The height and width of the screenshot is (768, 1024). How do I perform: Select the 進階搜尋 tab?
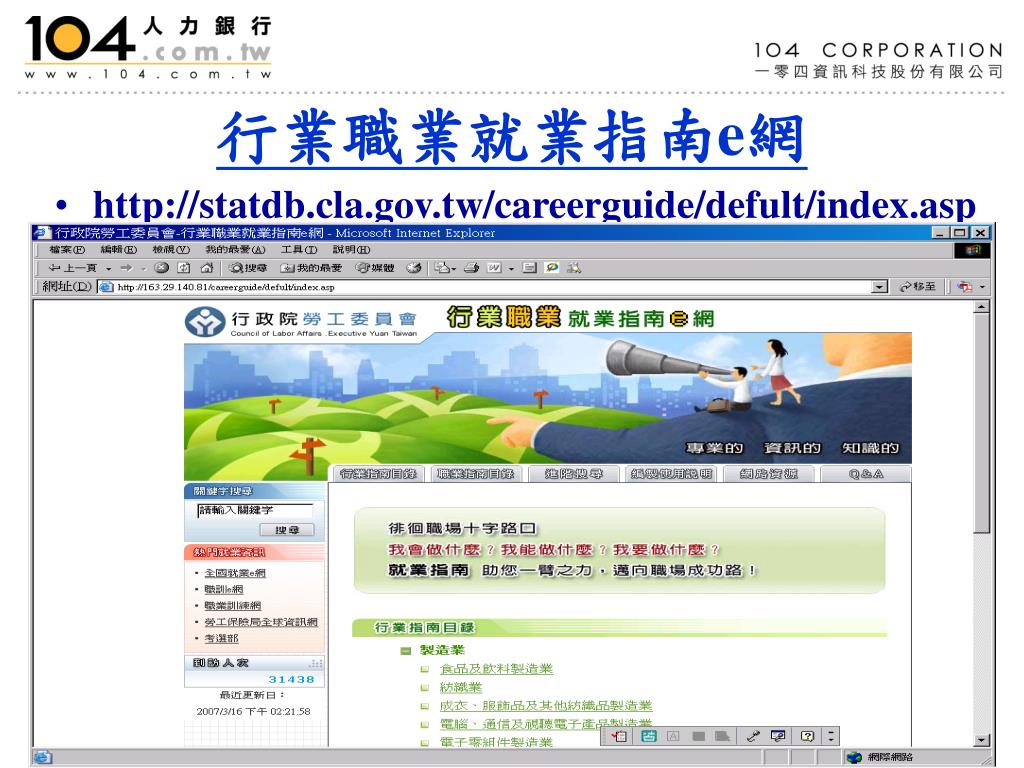click(x=573, y=473)
